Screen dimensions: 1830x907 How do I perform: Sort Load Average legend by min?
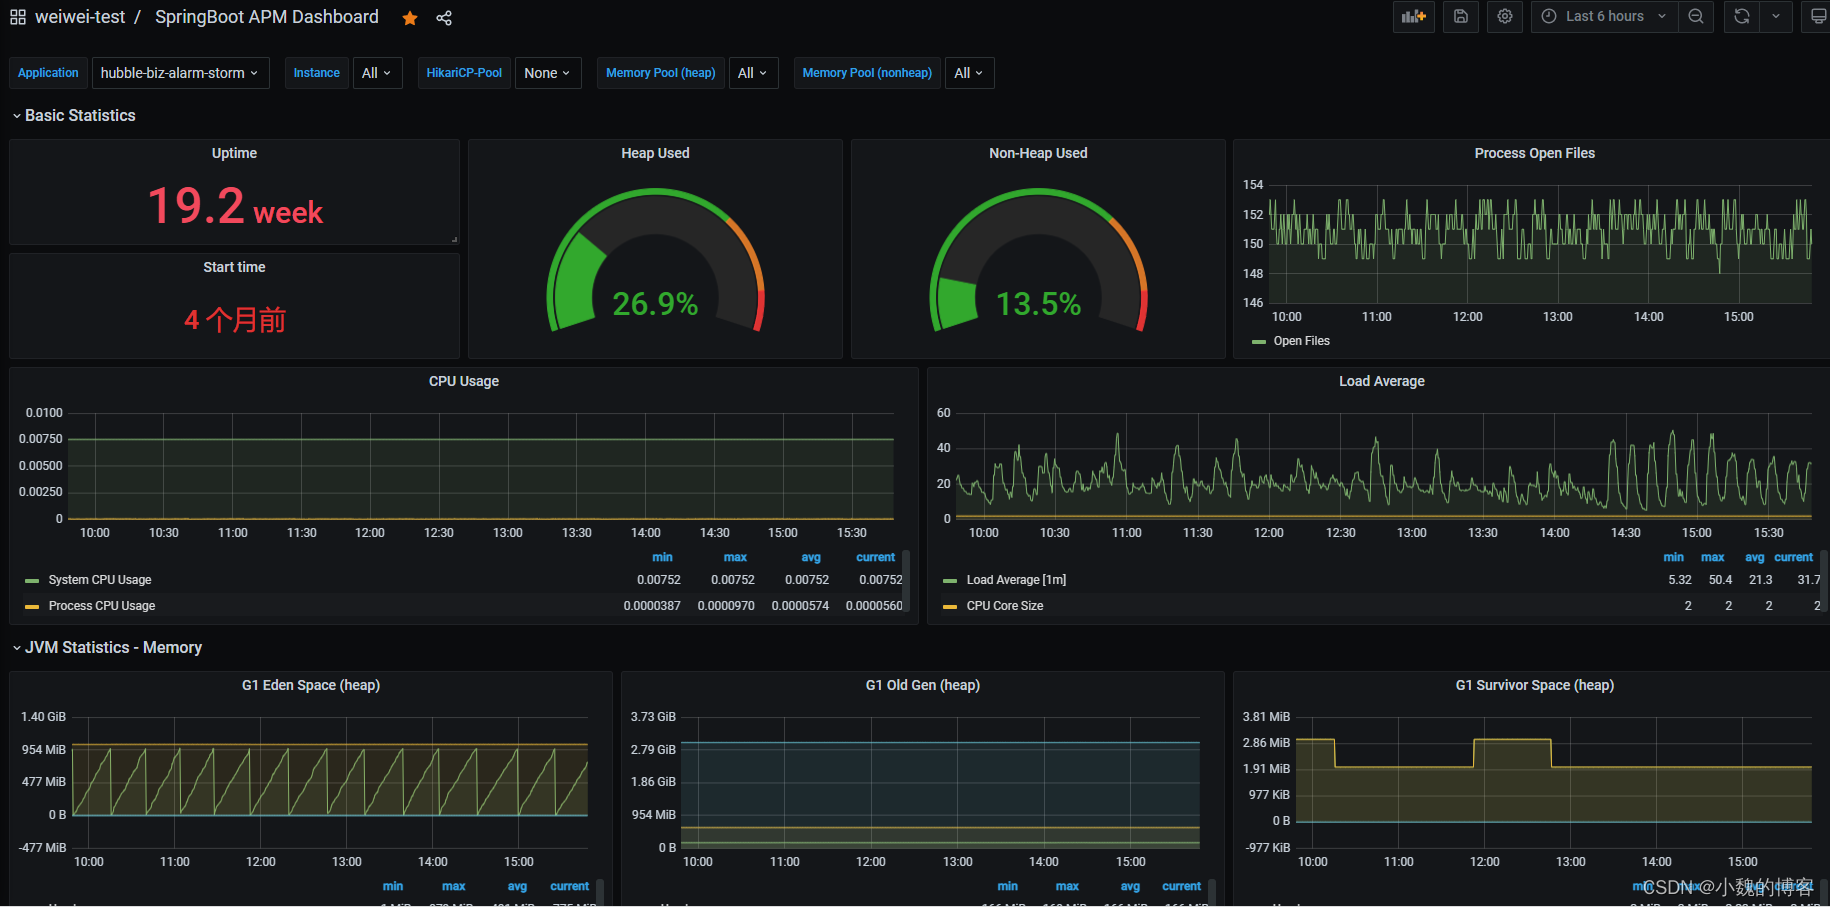pyautogui.click(x=1673, y=557)
